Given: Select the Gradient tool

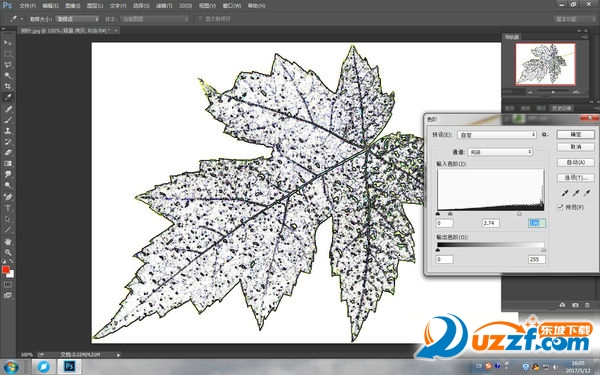Looking at the screenshot, I should pos(8,163).
